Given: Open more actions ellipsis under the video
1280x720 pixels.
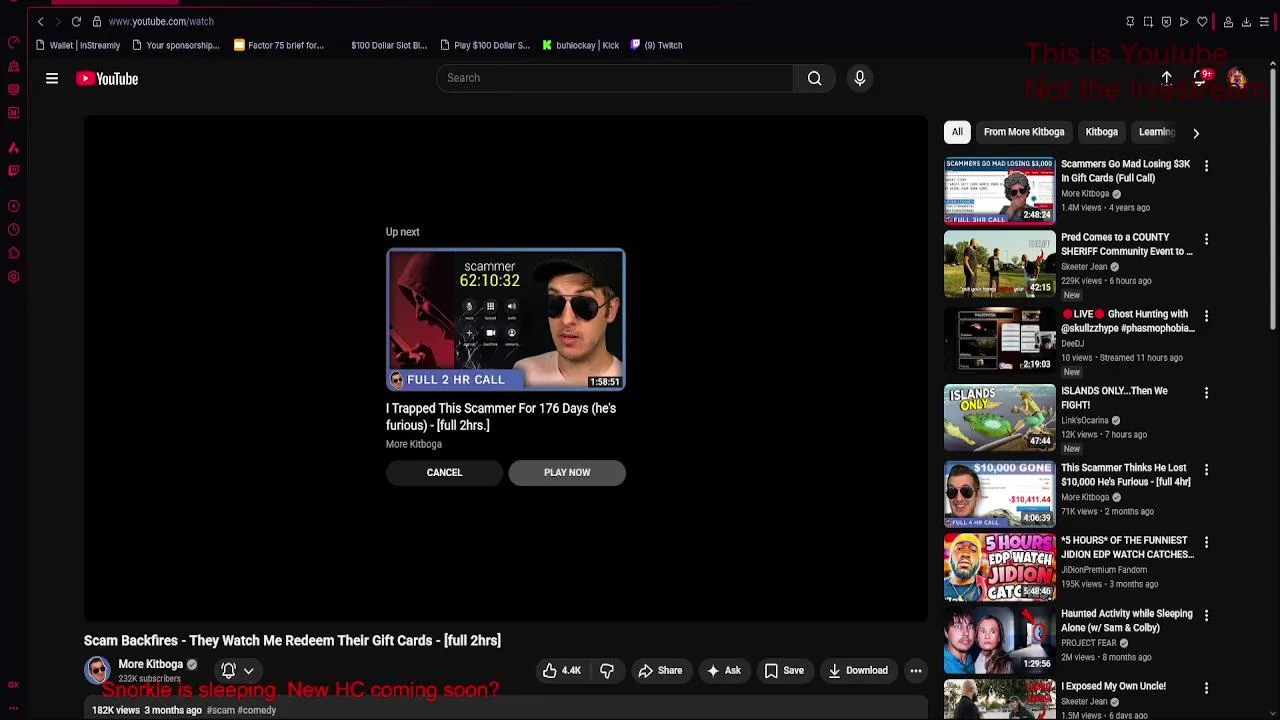Looking at the screenshot, I should (x=915, y=671).
